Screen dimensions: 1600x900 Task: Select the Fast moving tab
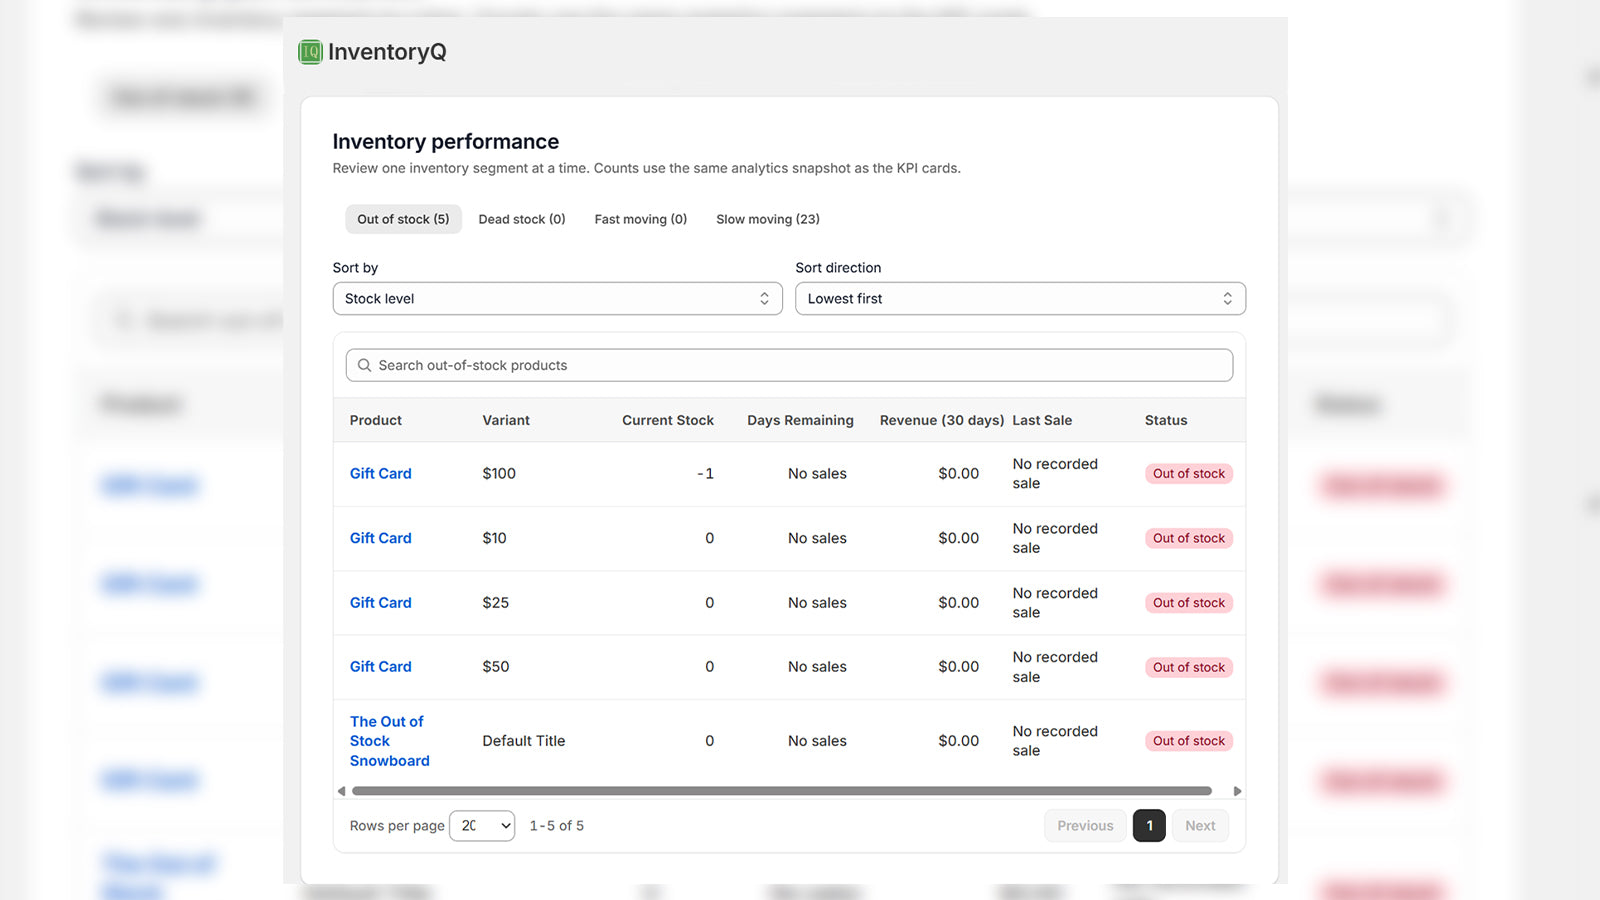coord(641,219)
